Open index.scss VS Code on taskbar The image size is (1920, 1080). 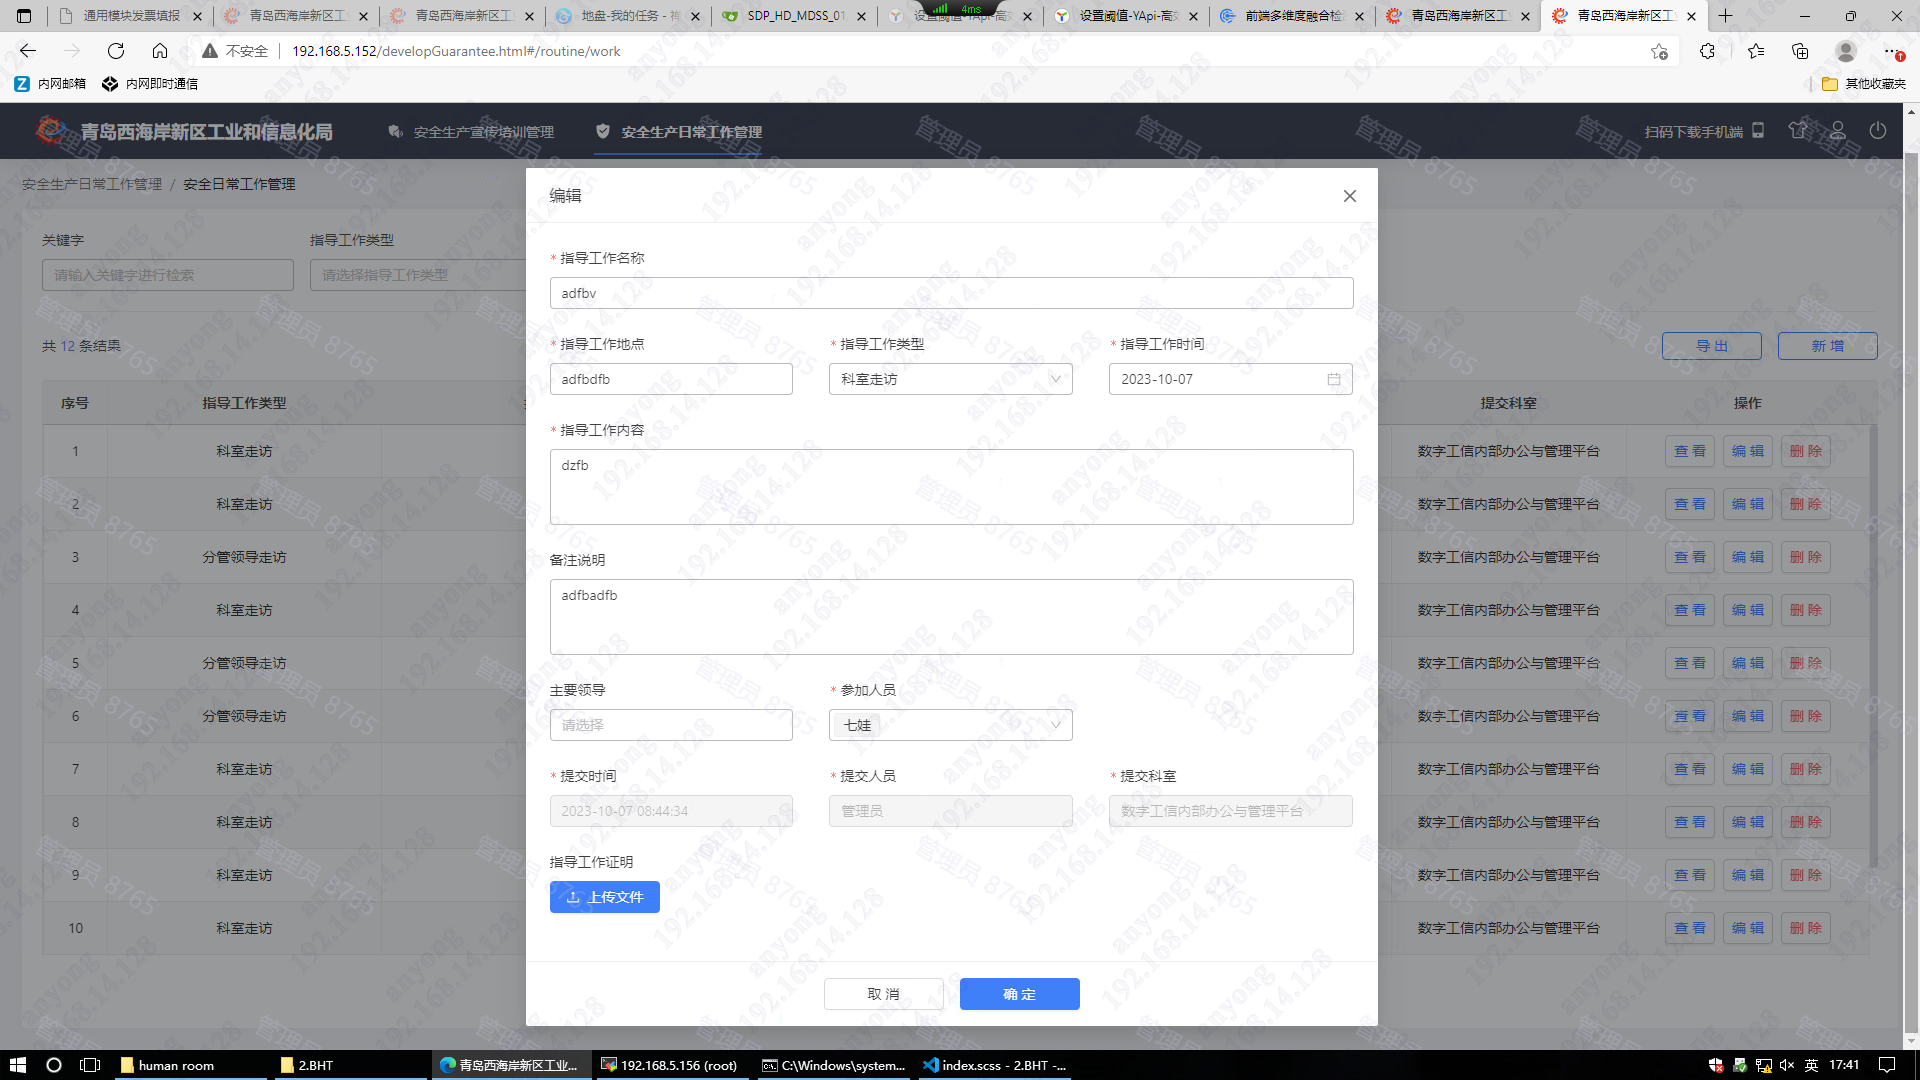click(995, 1065)
